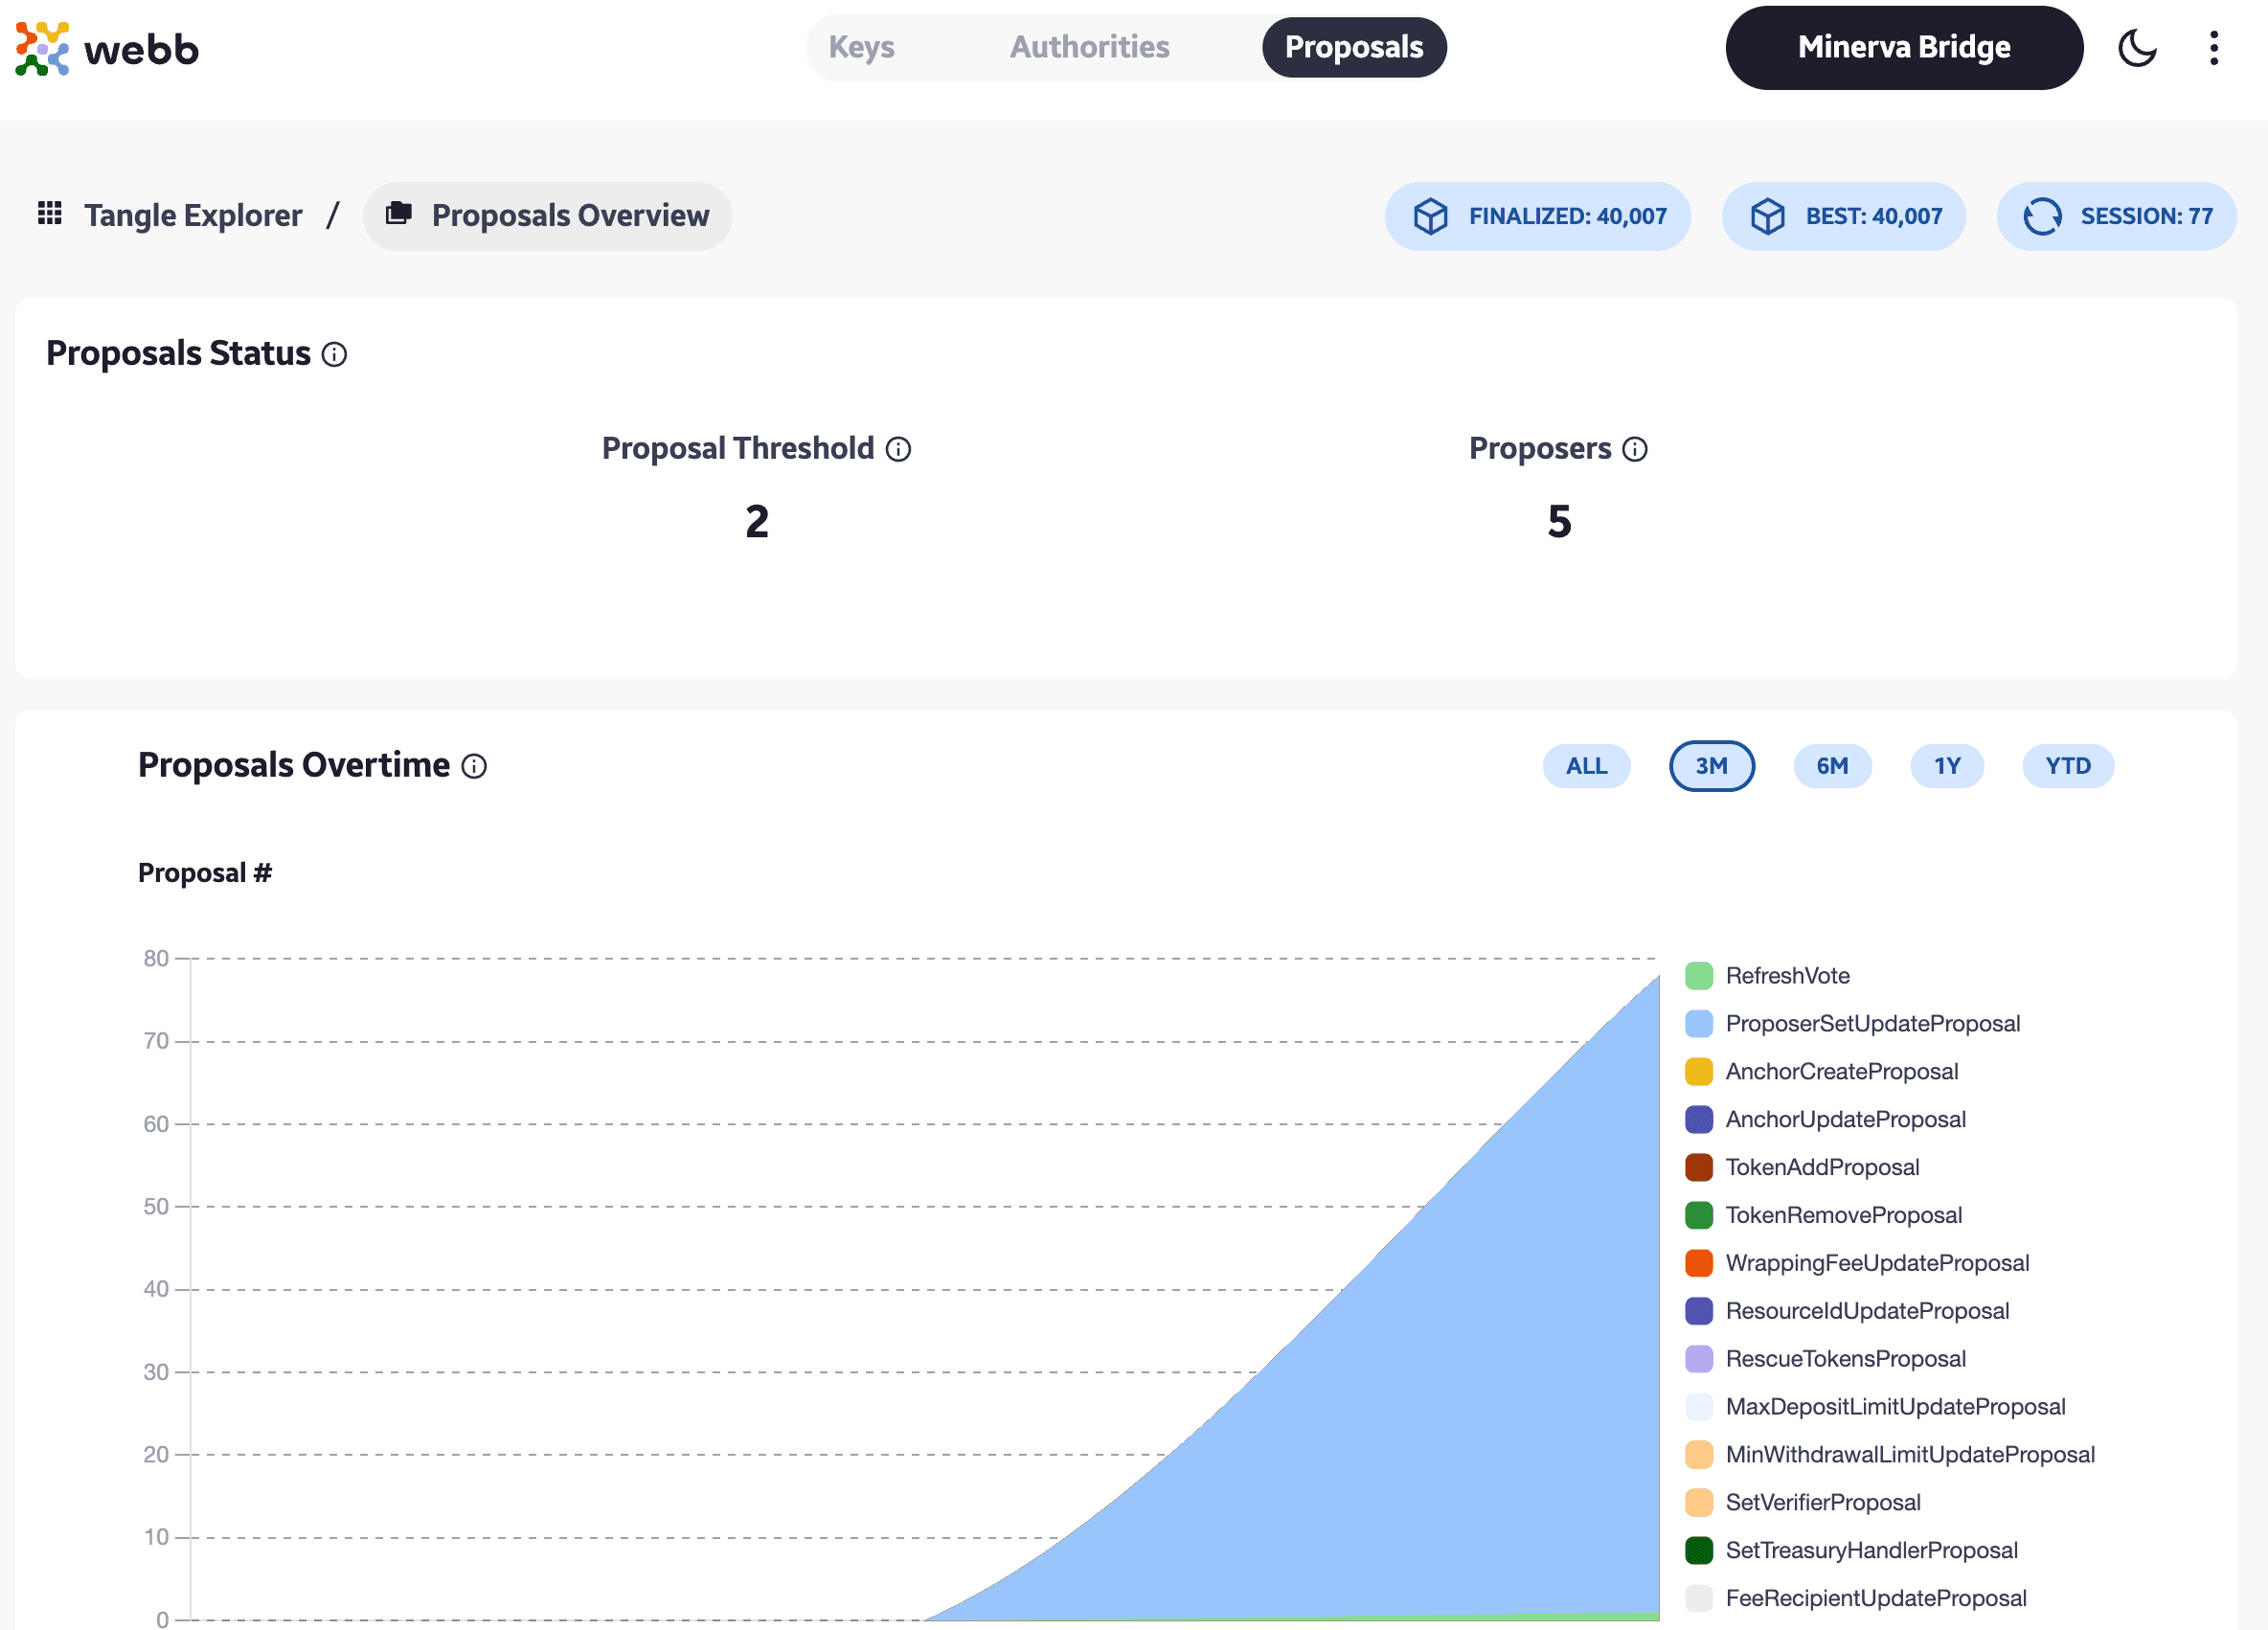
Task: Toggle SetTreasuryHandlerProposal legend swatch
Action: pyautogui.click(x=1698, y=1550)
